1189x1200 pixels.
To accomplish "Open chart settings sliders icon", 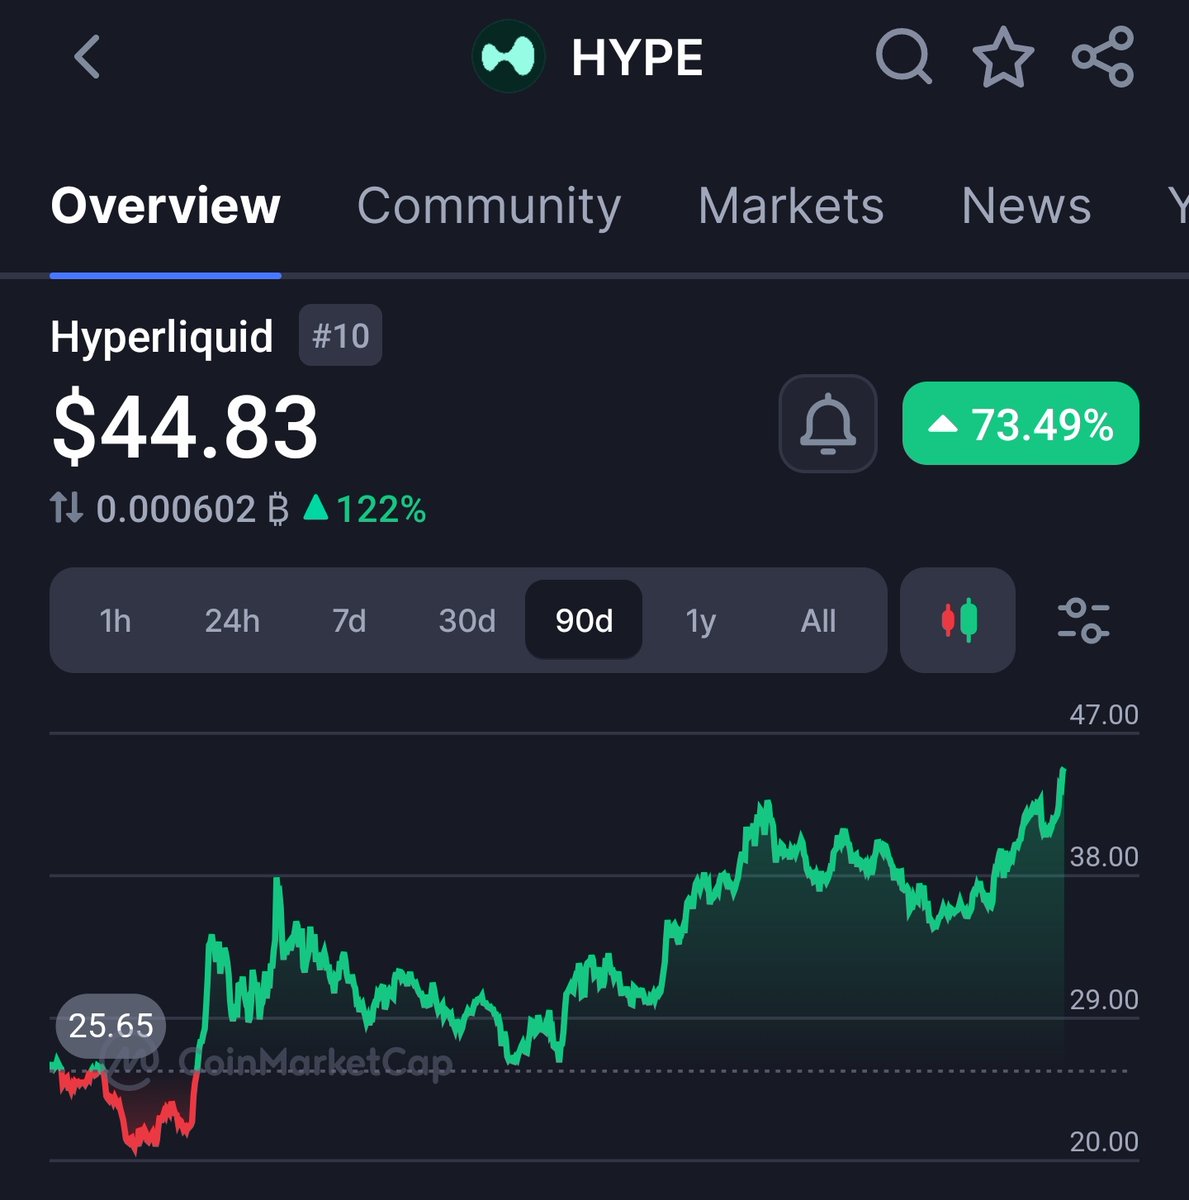I will pyautogui.click(x=1084, y=620).
